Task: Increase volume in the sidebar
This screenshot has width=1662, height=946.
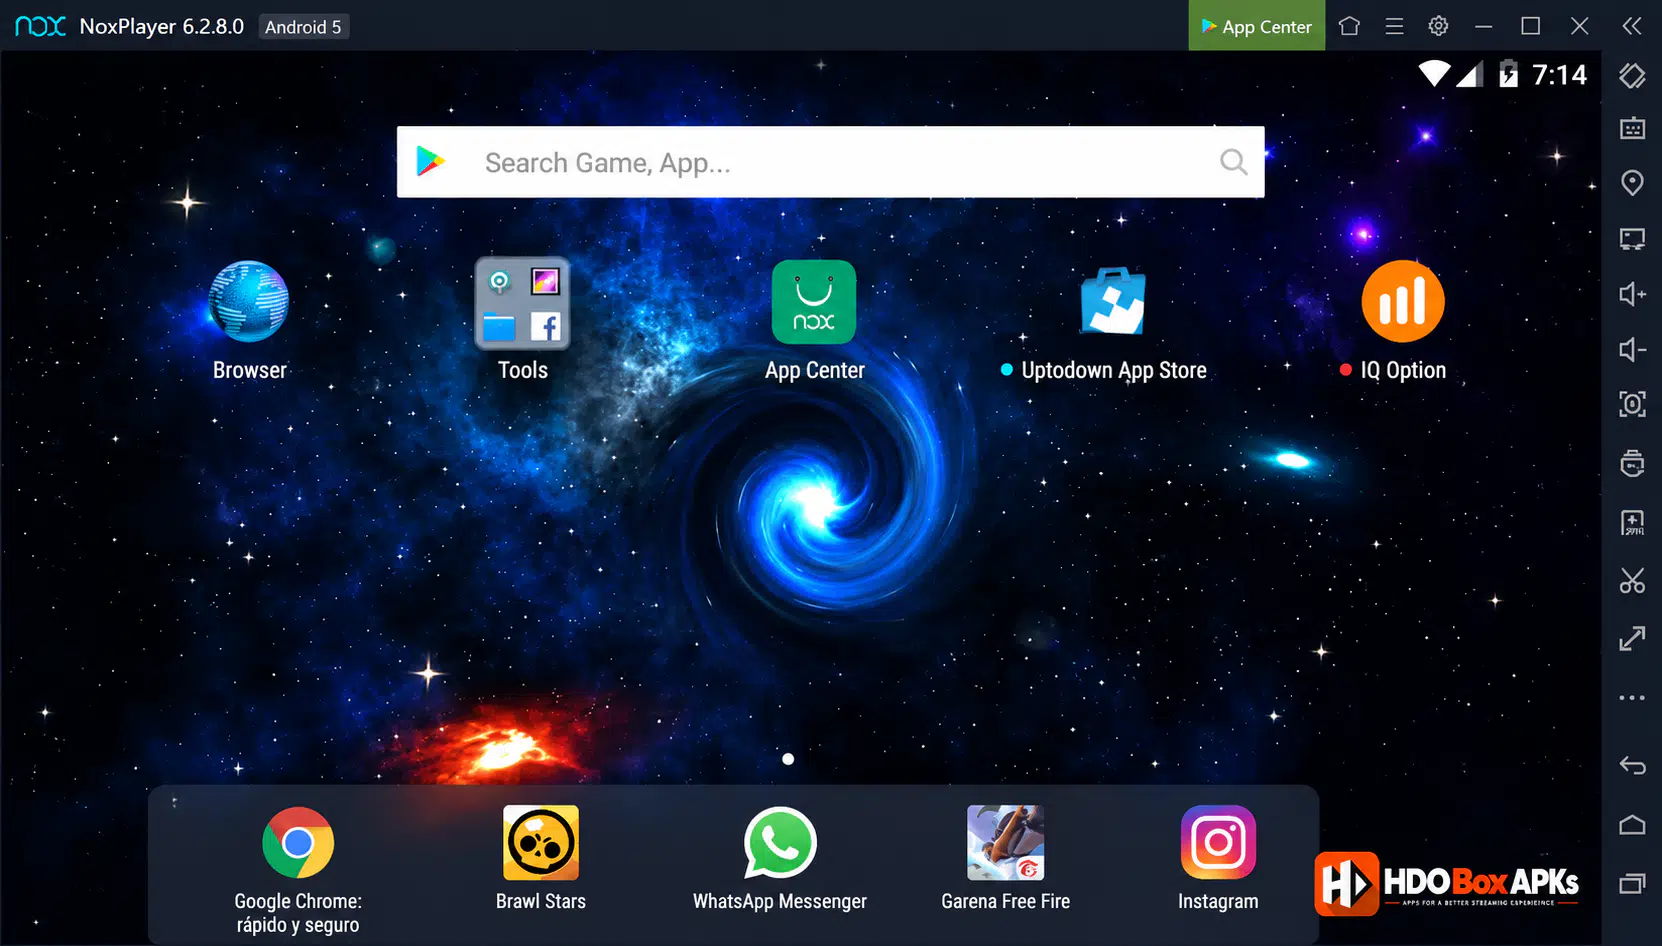Action: (1632, 294)
